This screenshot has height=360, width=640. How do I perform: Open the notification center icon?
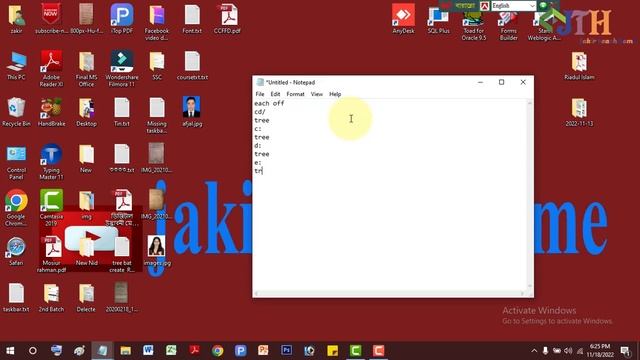[625, 351]
